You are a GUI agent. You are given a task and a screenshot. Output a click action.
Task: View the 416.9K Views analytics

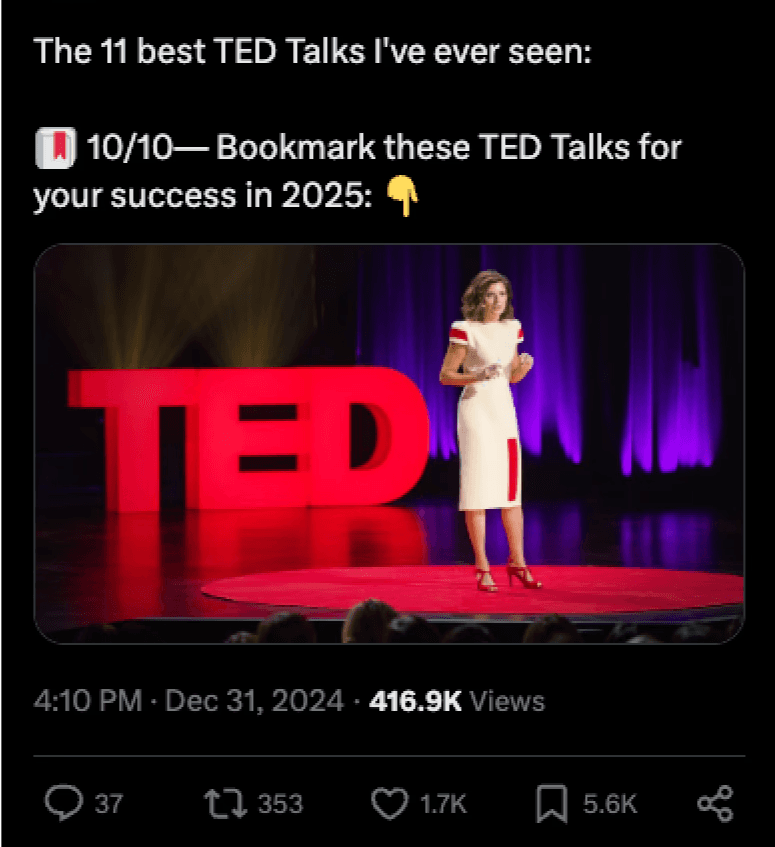pyautogui.click(x=457, y=701)
